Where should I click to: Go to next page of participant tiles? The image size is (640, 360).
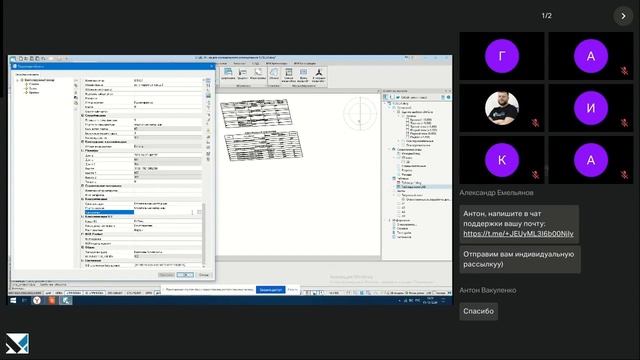tap(623, 16)
